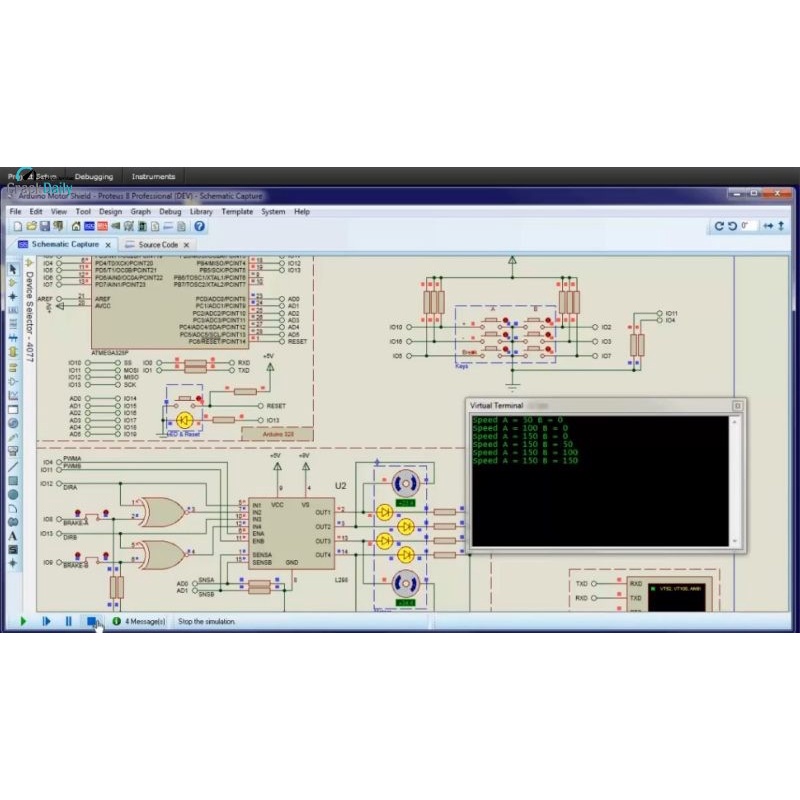This screenshot has width=800, height=800.
Task: Select the 2D box rectangle tool
Action: point(13,481)
